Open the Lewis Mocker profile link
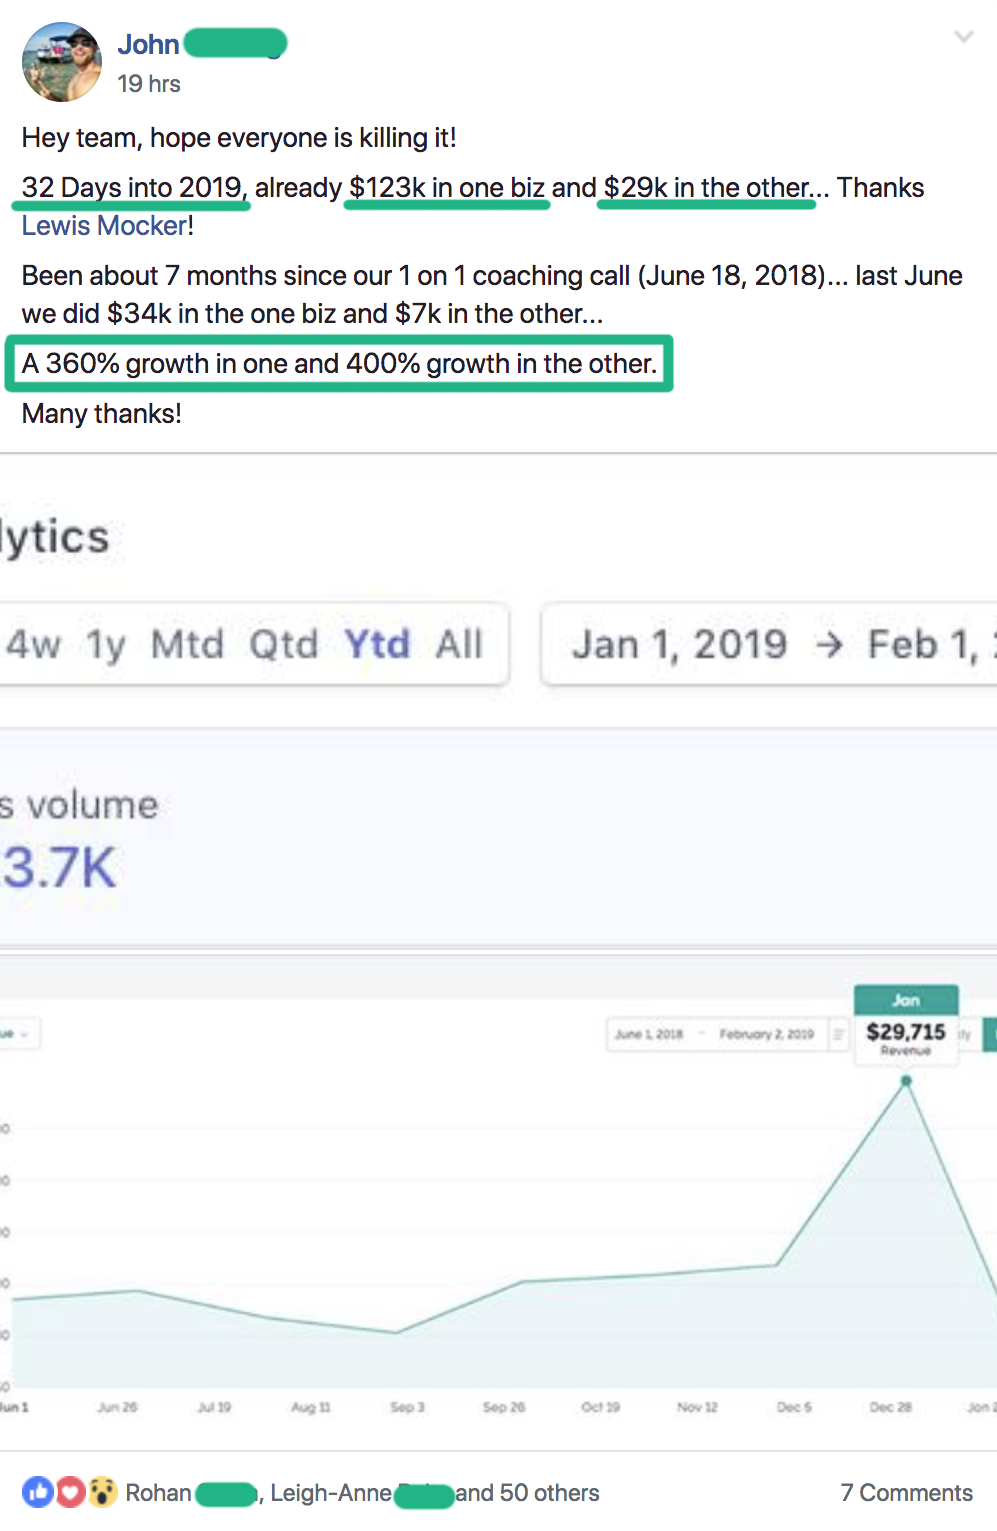Image resolution: width=997 pixels, height=1531 pixels. 106,226
